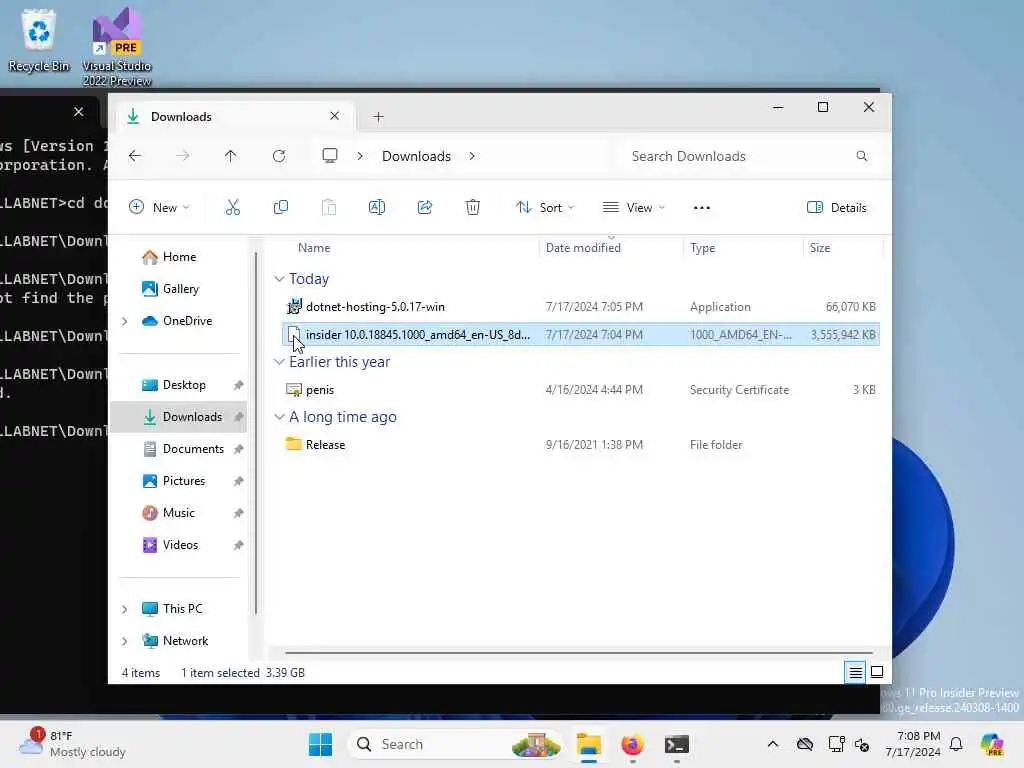Click the horizontal scrollbar in file list
Viewport: 1024px width, 768px height.
pyautogui.click(x=579, y=652)
